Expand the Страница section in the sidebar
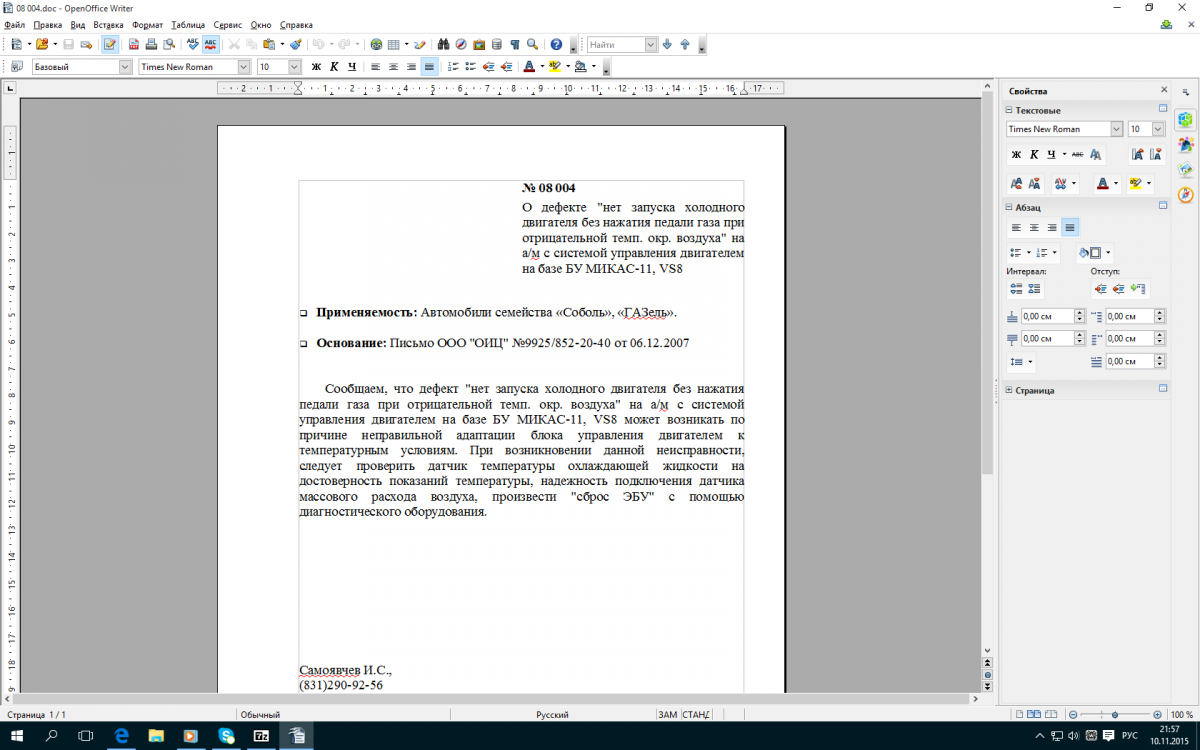Viewport: 1200px width, 750px height. pyautogui.click(x=1035, y=390)
